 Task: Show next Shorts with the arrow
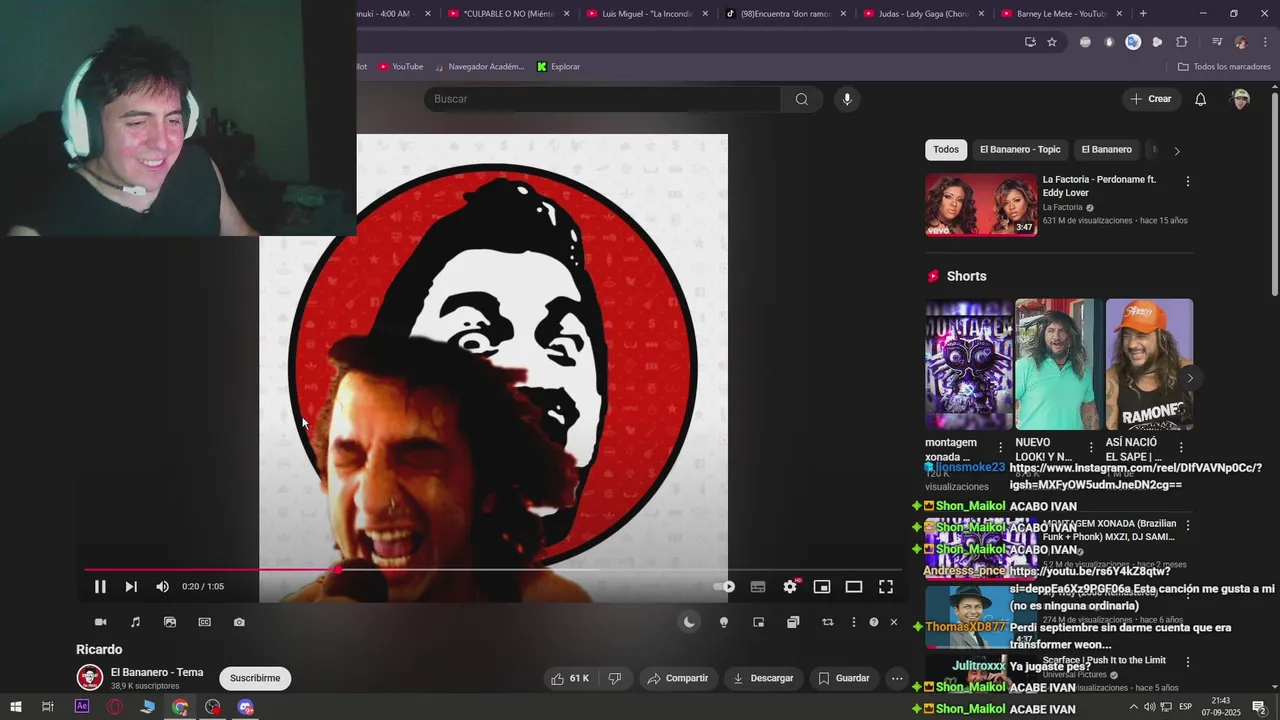point(1190,378)
